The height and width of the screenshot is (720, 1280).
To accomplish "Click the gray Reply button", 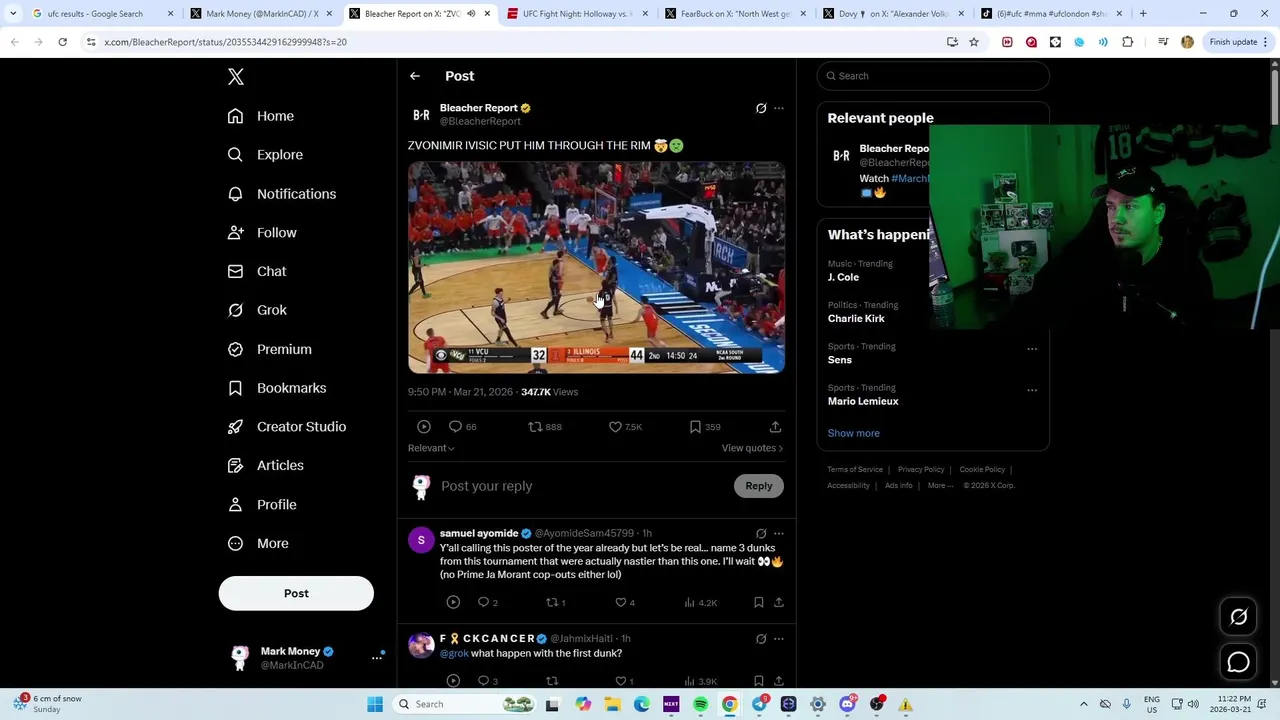I will coord(759,486).
